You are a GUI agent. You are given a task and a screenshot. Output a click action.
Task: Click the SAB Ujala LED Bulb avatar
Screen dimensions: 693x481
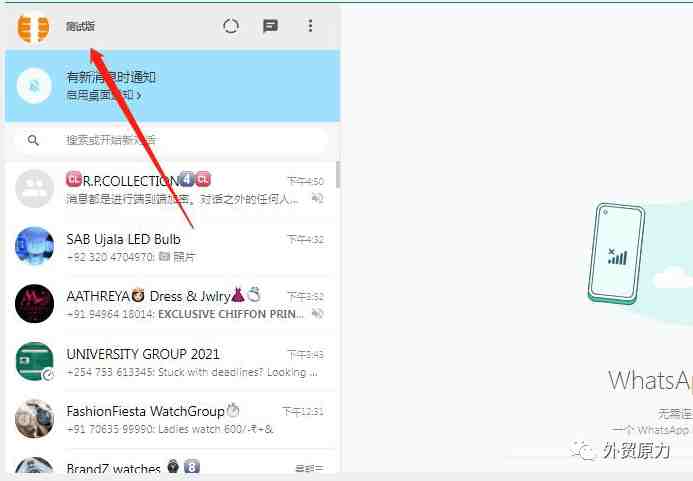click(34, 246)
